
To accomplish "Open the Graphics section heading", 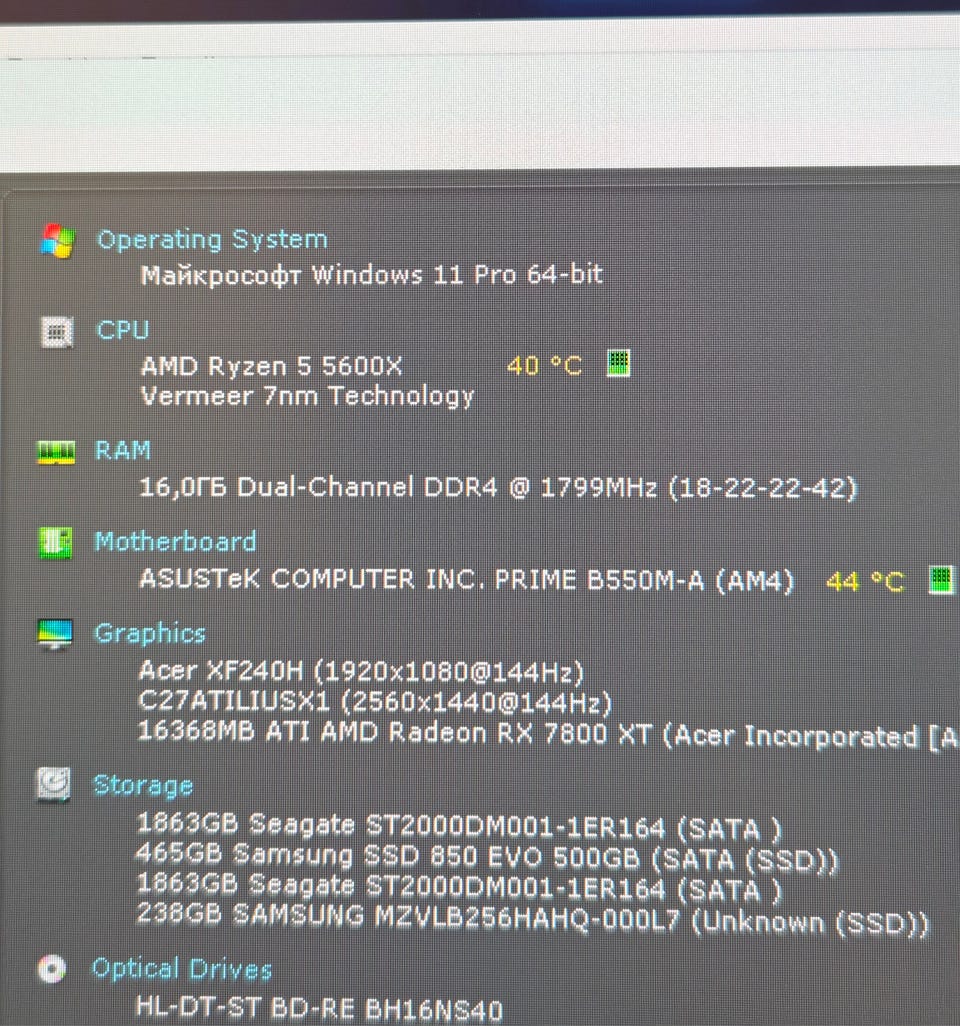I will 150,634.
